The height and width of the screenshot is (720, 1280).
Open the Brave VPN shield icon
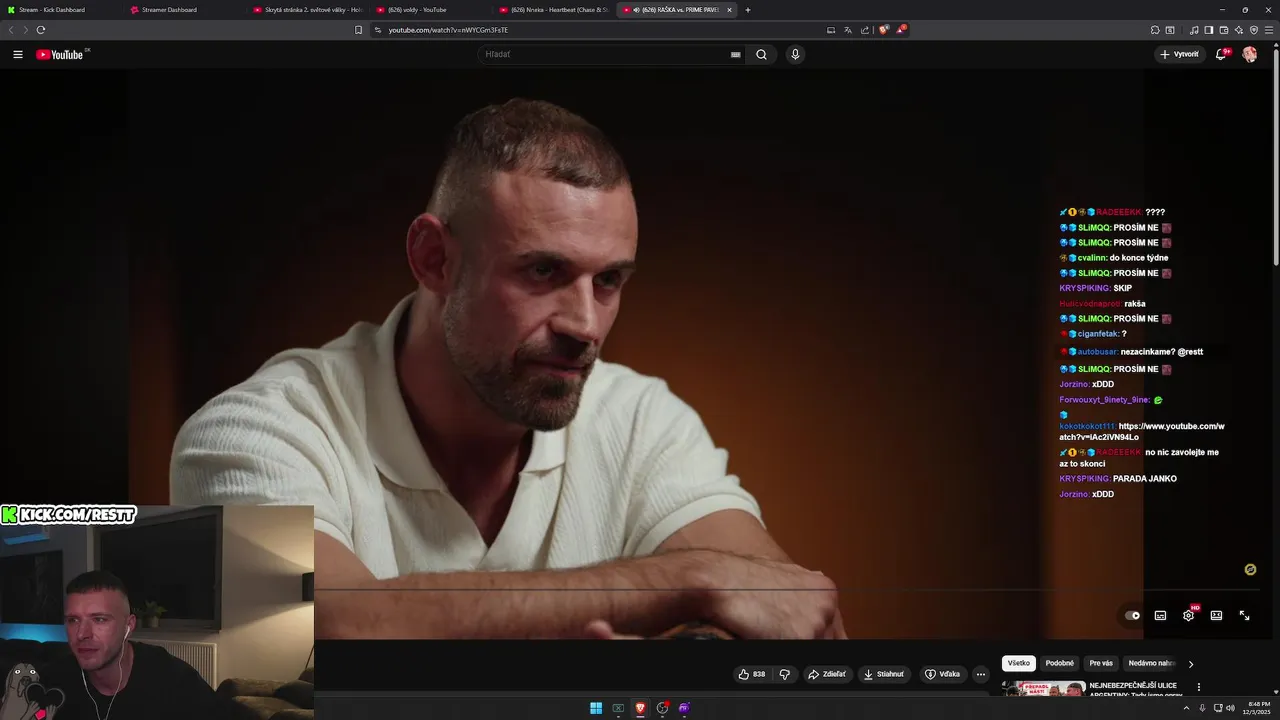point(1254,30)
